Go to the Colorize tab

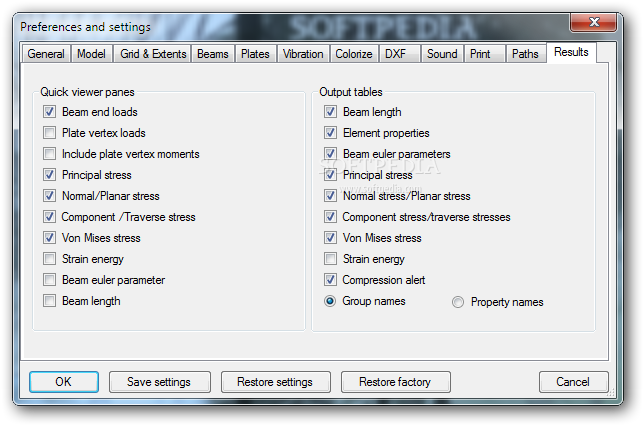pyautogui.click(x=354, y=54)
